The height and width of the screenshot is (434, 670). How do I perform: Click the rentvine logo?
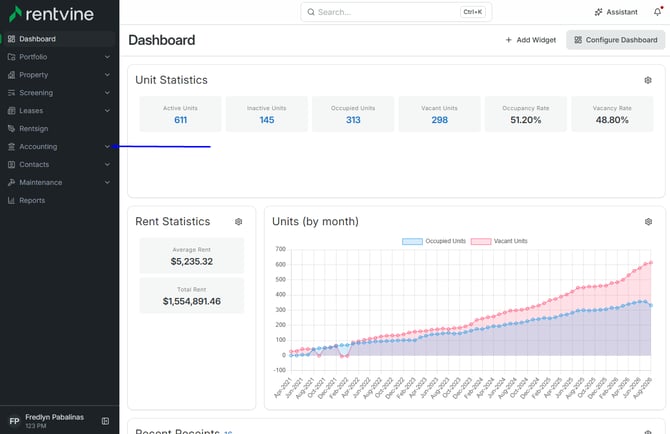point(51,14)
